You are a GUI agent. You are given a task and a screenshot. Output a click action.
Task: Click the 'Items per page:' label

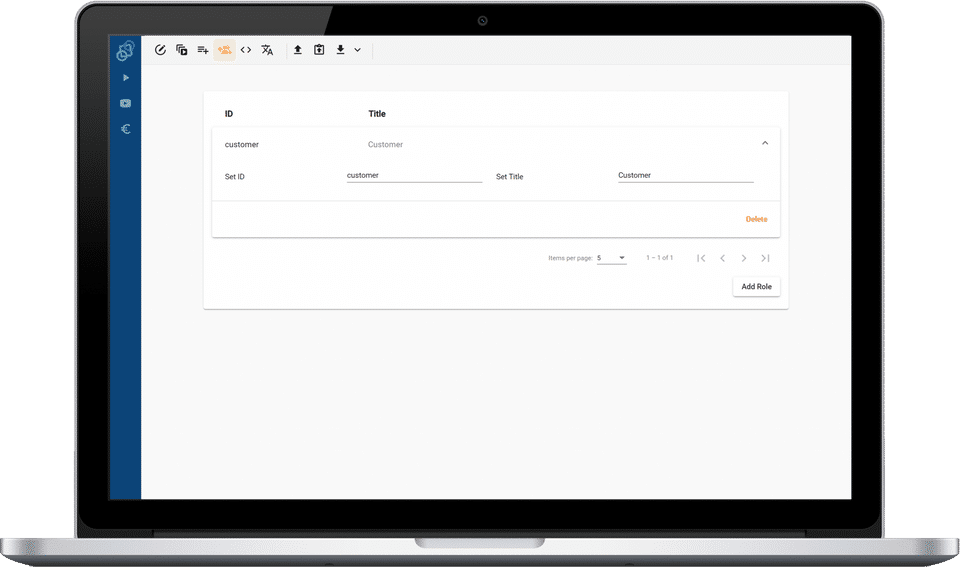[x=570, y=258]
